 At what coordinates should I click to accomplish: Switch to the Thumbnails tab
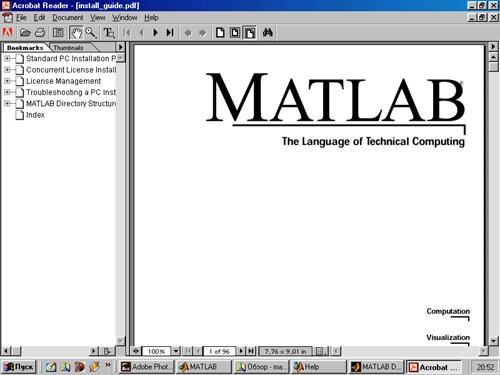68,48
